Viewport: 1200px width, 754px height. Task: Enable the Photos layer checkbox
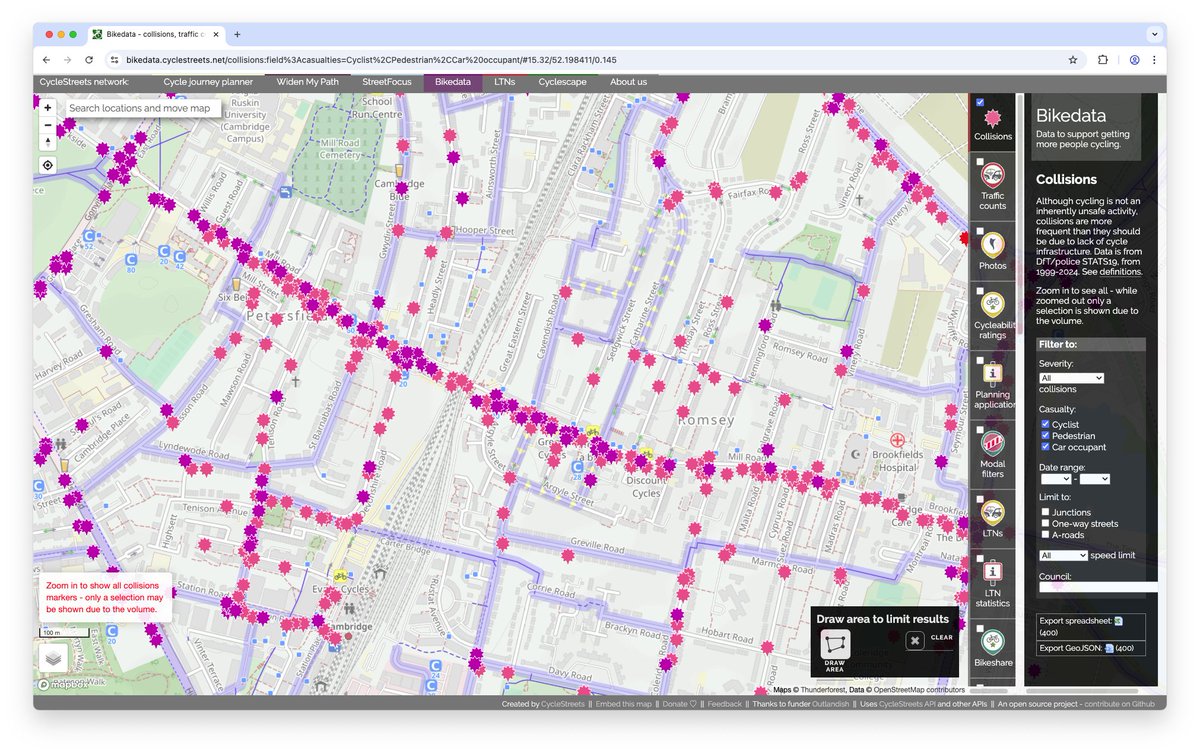coord(980,231)
